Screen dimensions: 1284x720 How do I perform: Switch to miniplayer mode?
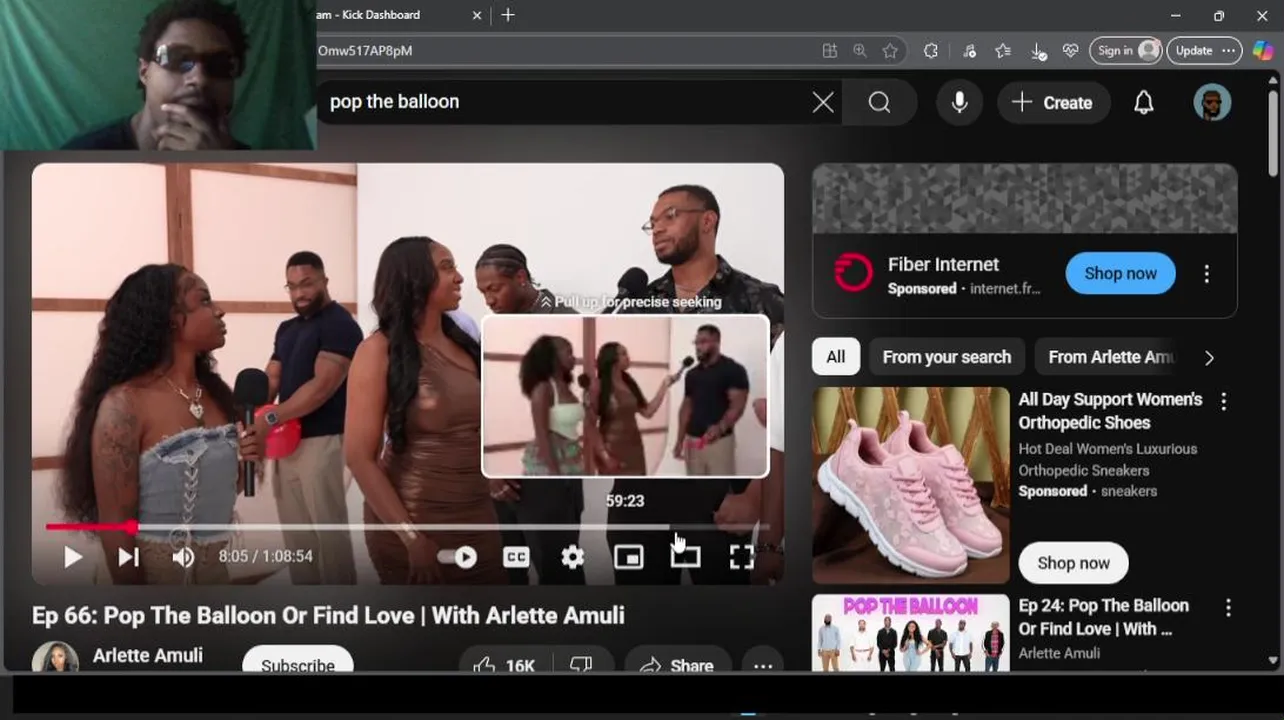point(628,557)
